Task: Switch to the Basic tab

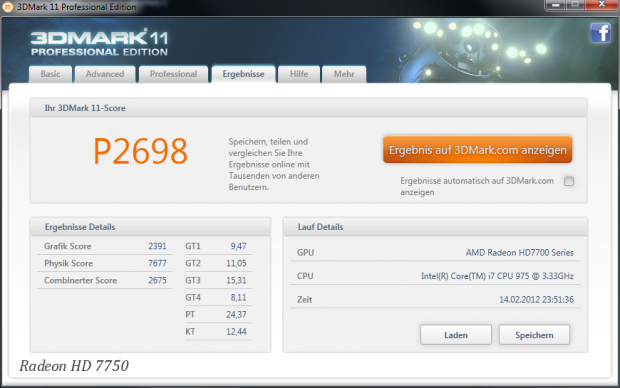Action: coord(51,74)
